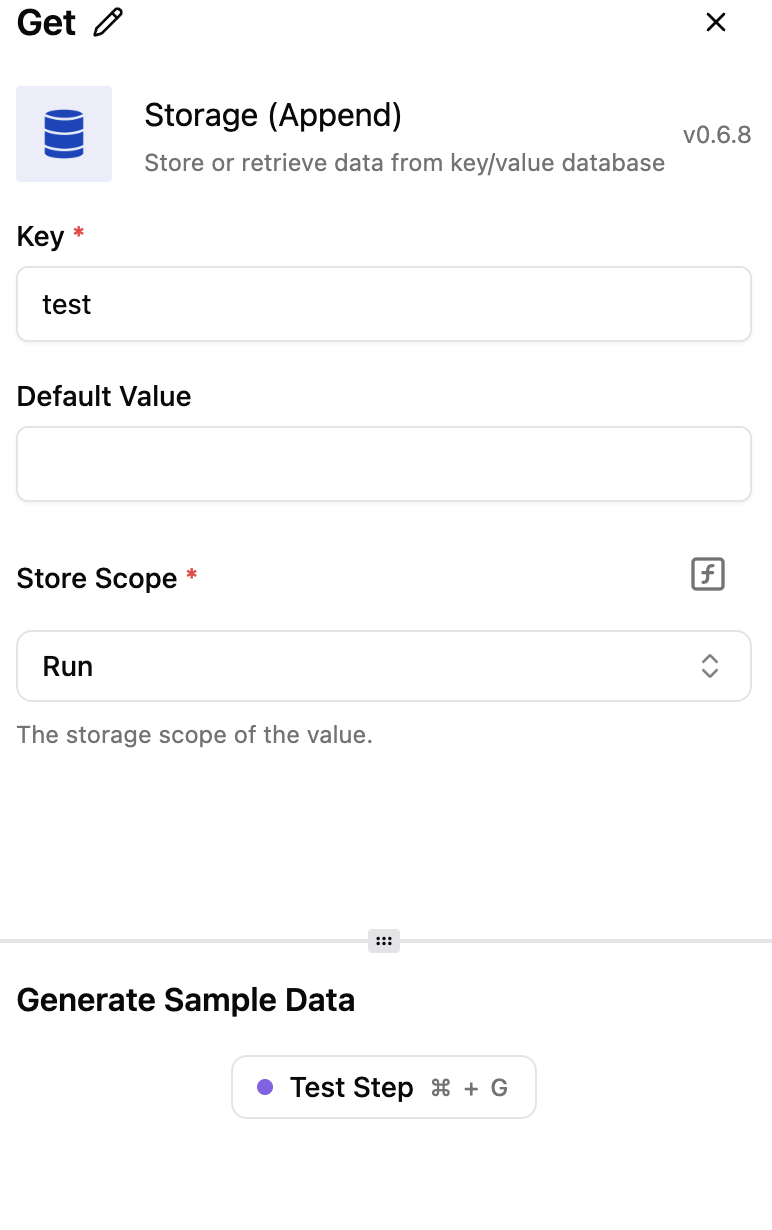
Task: Click the Default Value label
Action: click(x=104, y=397)
